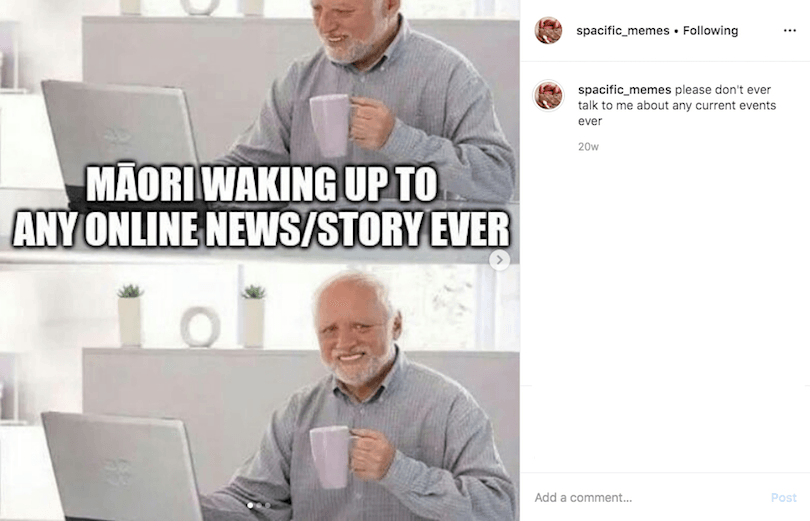Open spacific_memes username in caption
The width and height of the screenshot is (810, 521).
625,90
